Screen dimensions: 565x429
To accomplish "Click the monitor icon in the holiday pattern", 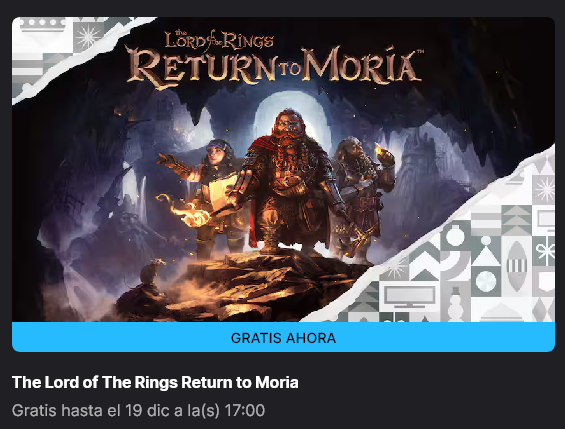I will 410,296.
